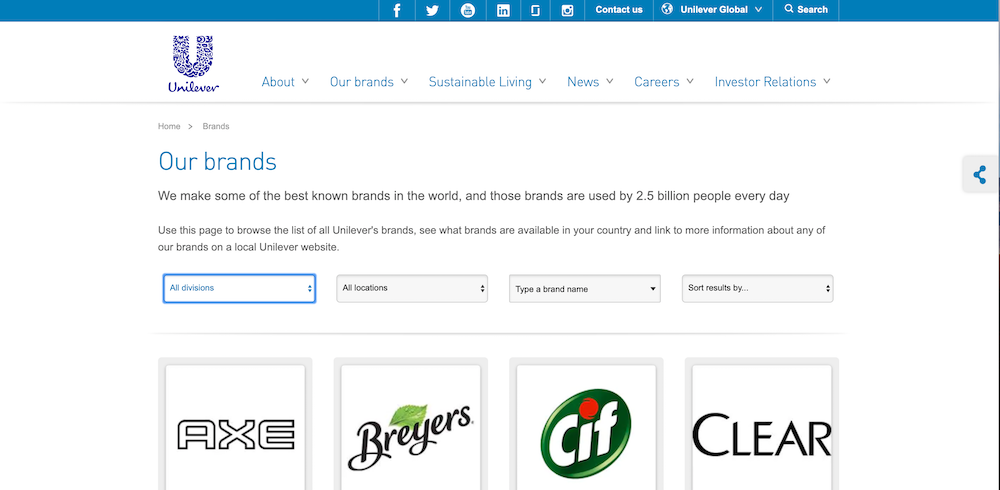
Task: Click the Search label in top bar
Action: click(x=812, y=10)
